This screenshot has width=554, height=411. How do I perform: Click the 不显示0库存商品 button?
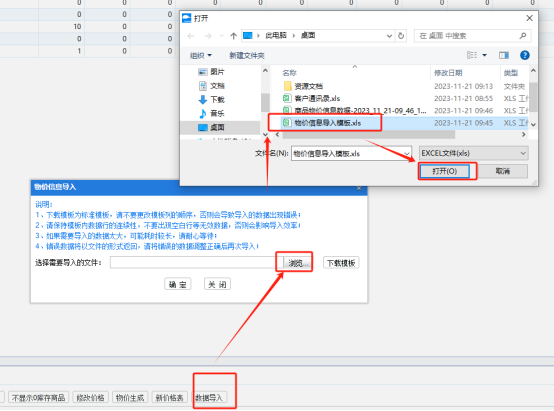pyautogui.click(x=39, y=398)
